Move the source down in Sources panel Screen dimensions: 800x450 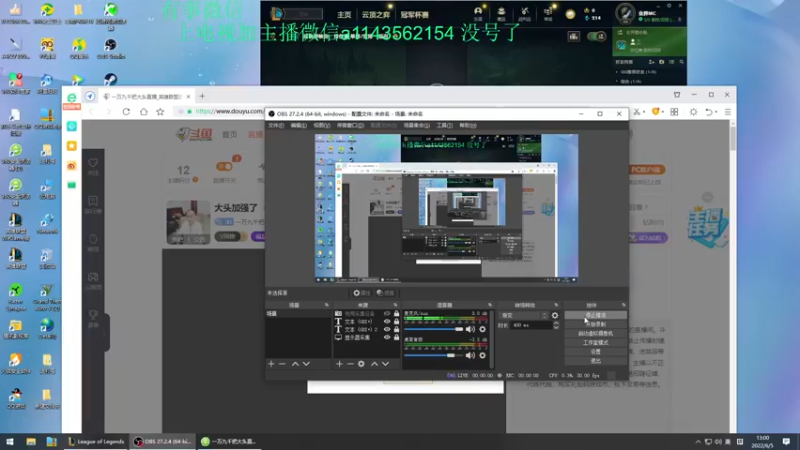click(386, 364)
